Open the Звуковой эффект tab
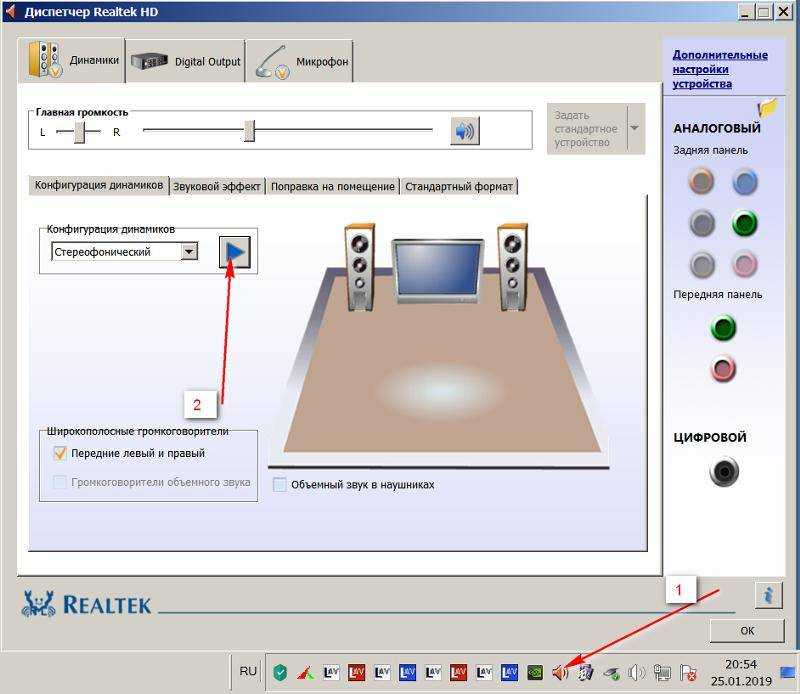The width and height of the screenshot is (800, 694). (x=217, y=186)
